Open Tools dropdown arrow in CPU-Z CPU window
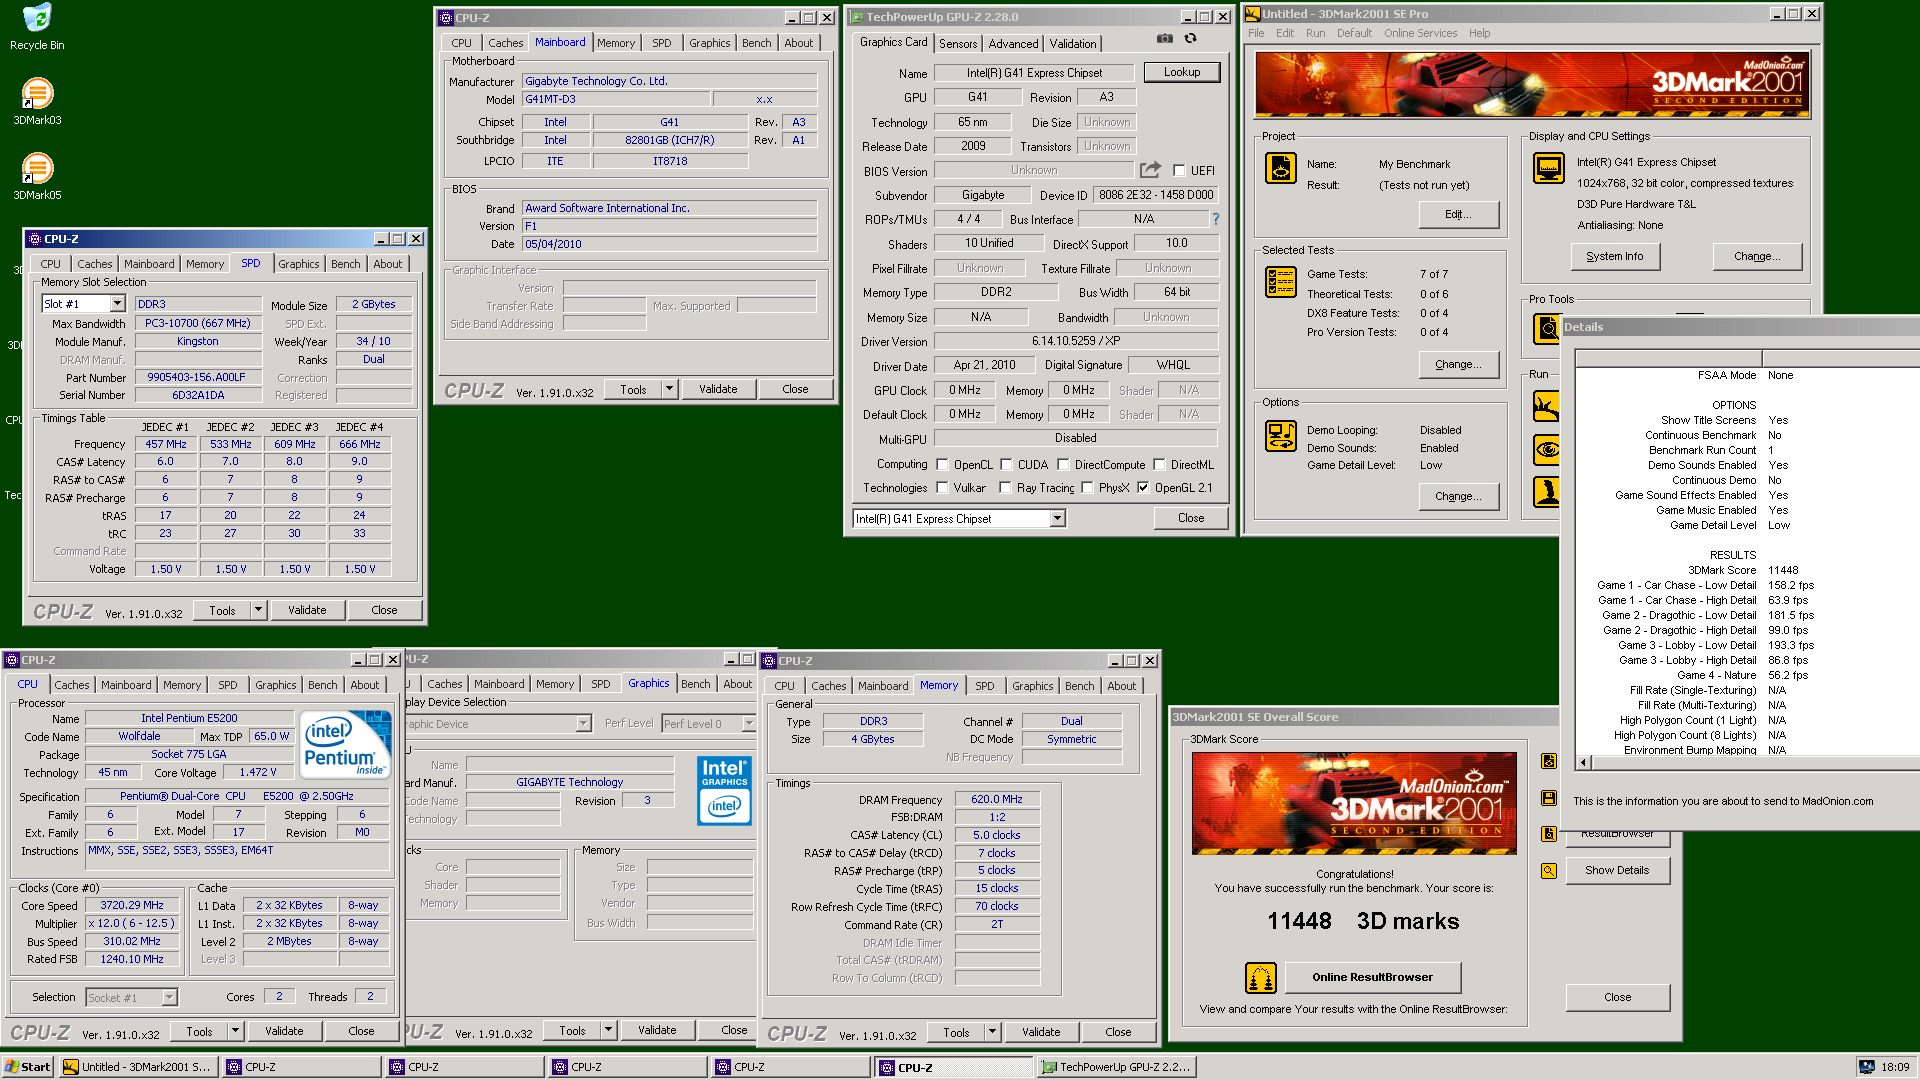1920x1080 pixels. click(235, 1031)
